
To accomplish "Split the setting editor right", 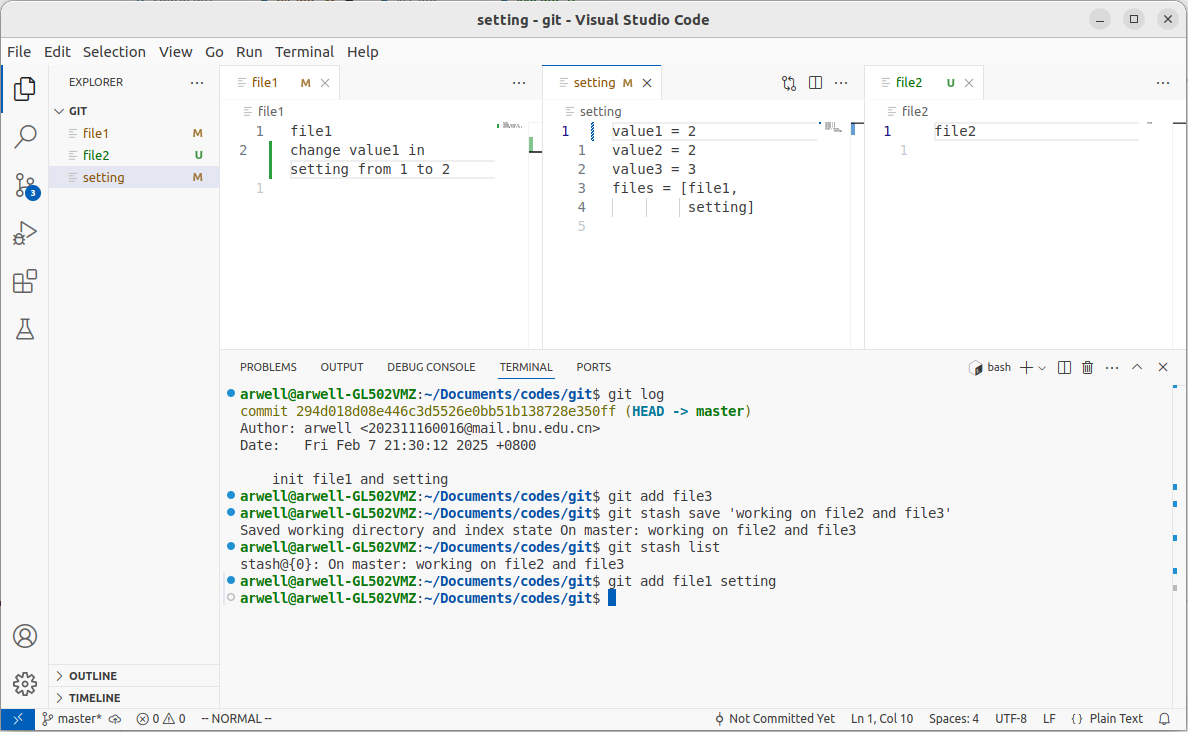I will pyautogui.click(x=815, y=83).
